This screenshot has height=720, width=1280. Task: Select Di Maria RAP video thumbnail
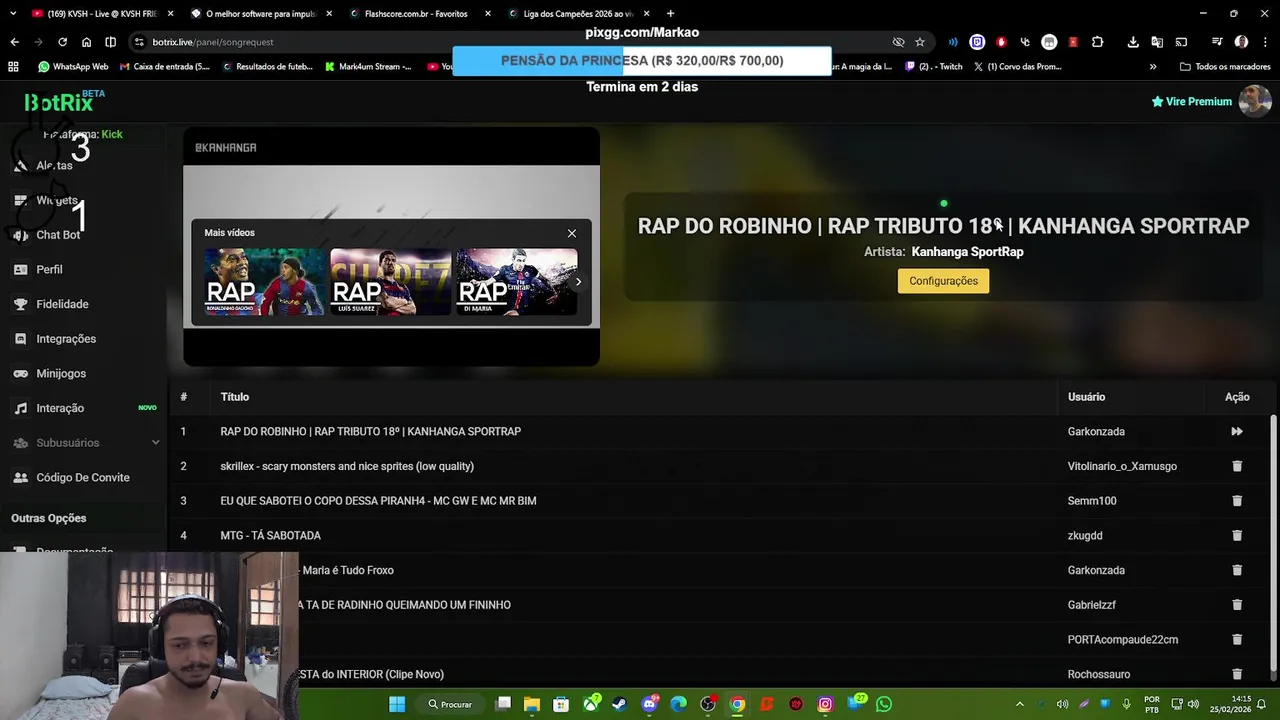(516, 282)
